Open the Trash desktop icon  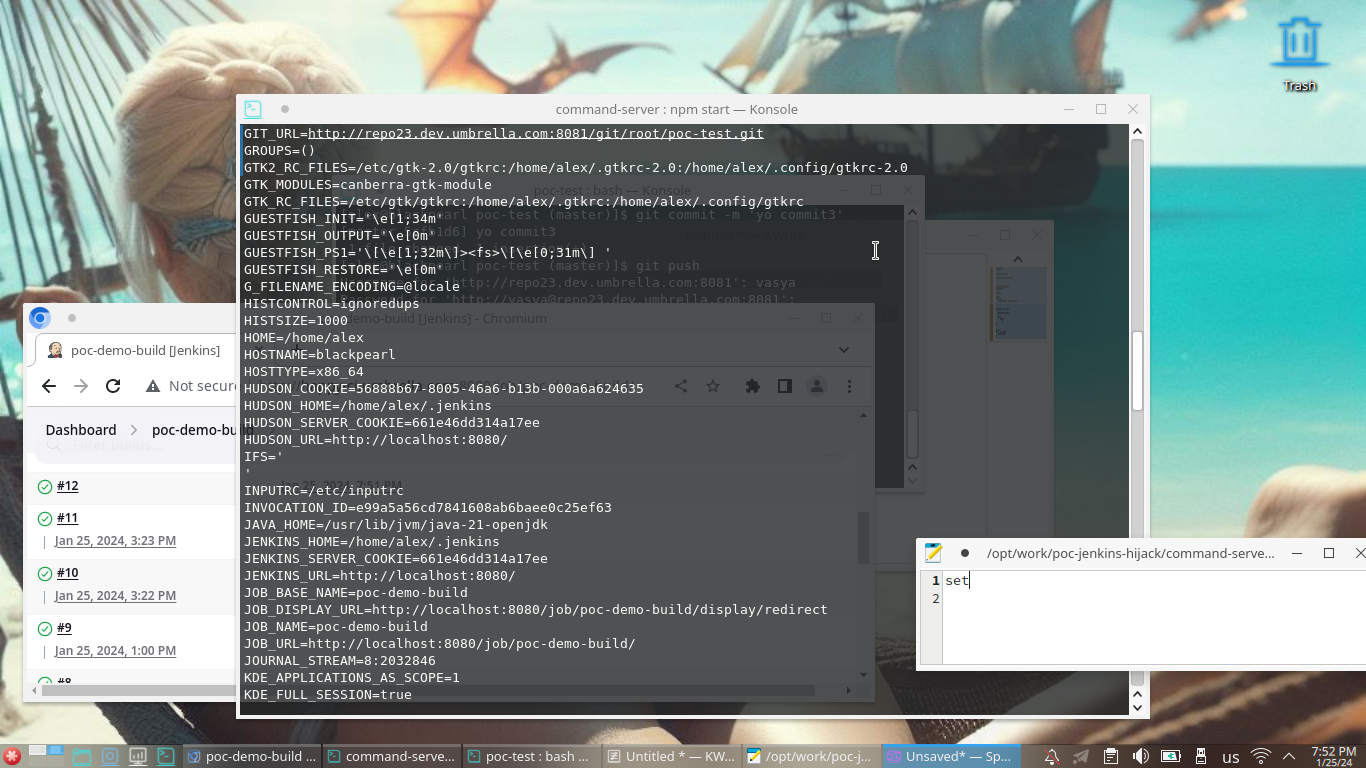(1300, 52)
